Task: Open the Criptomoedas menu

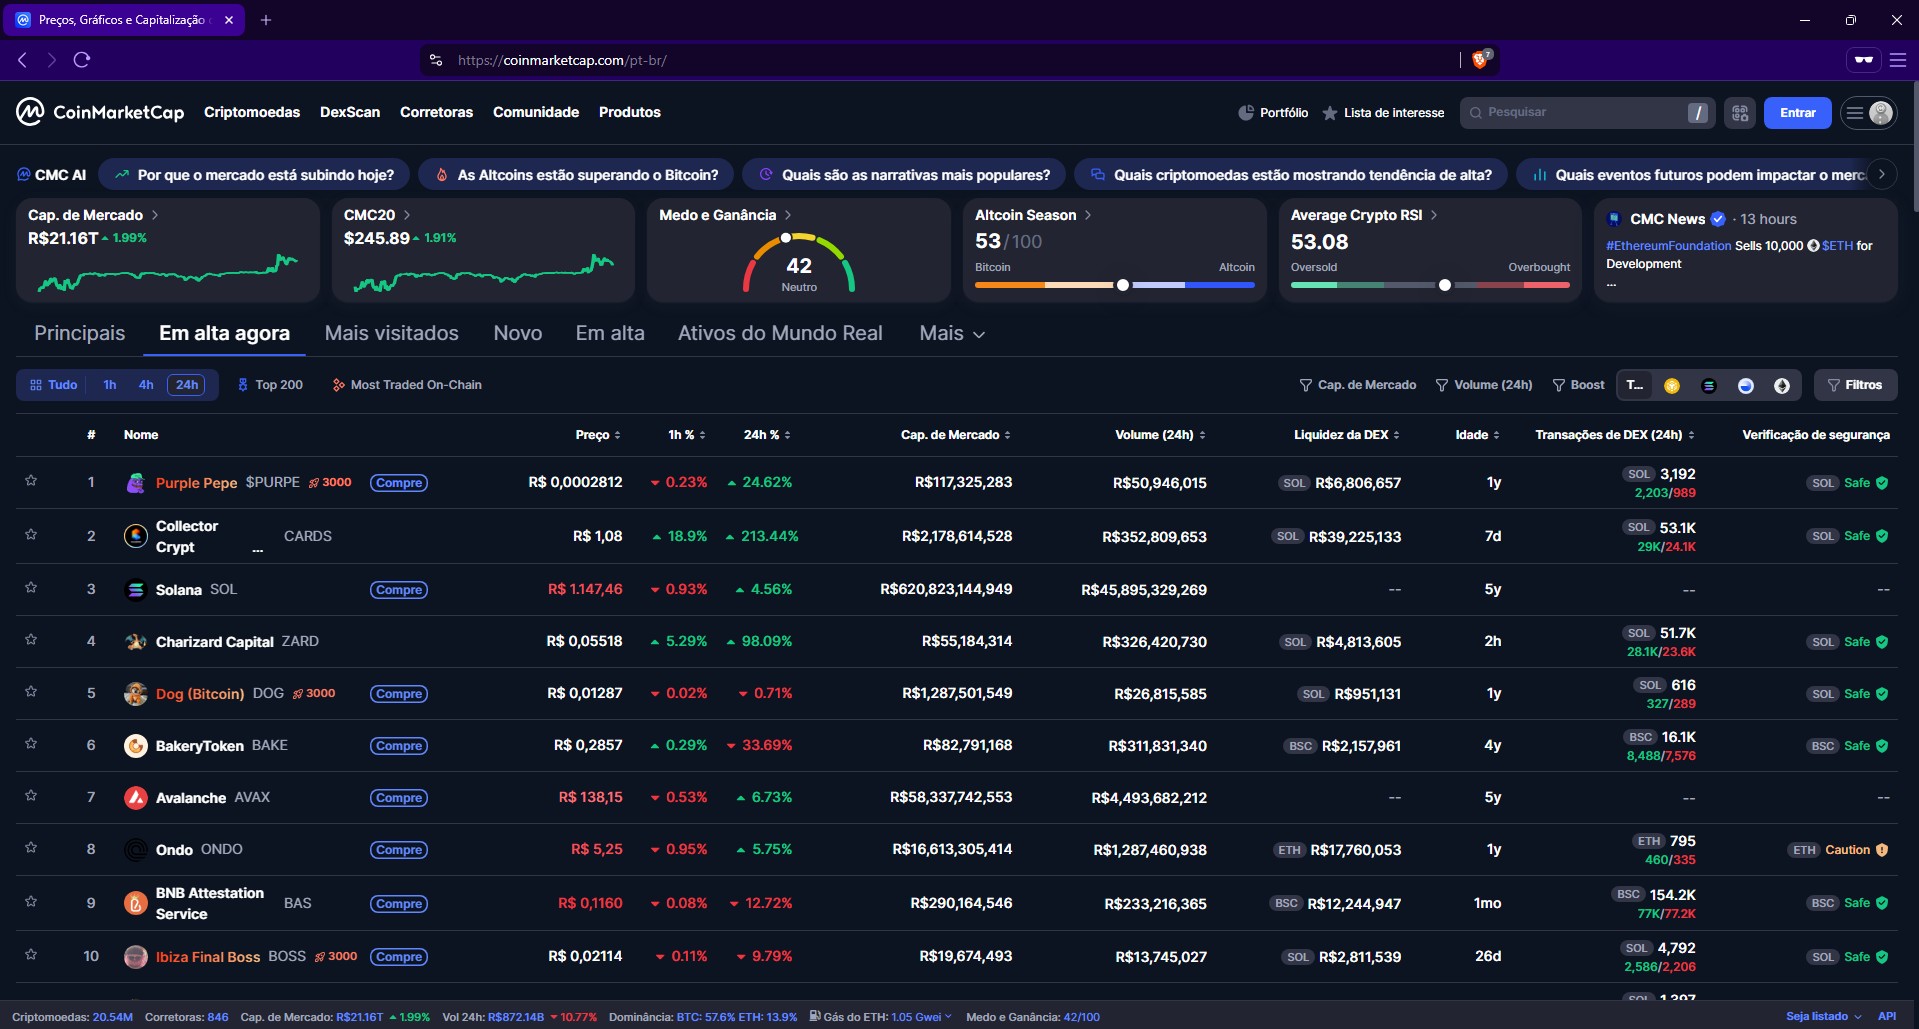Action: point(252,112)
